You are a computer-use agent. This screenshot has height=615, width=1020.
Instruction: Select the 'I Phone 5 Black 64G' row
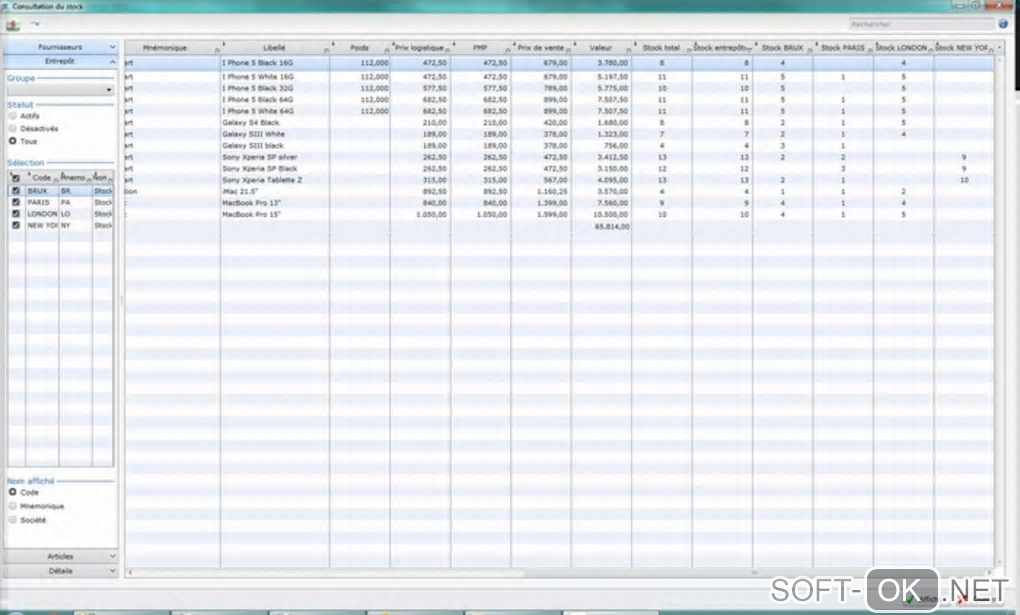click(559, 100)
